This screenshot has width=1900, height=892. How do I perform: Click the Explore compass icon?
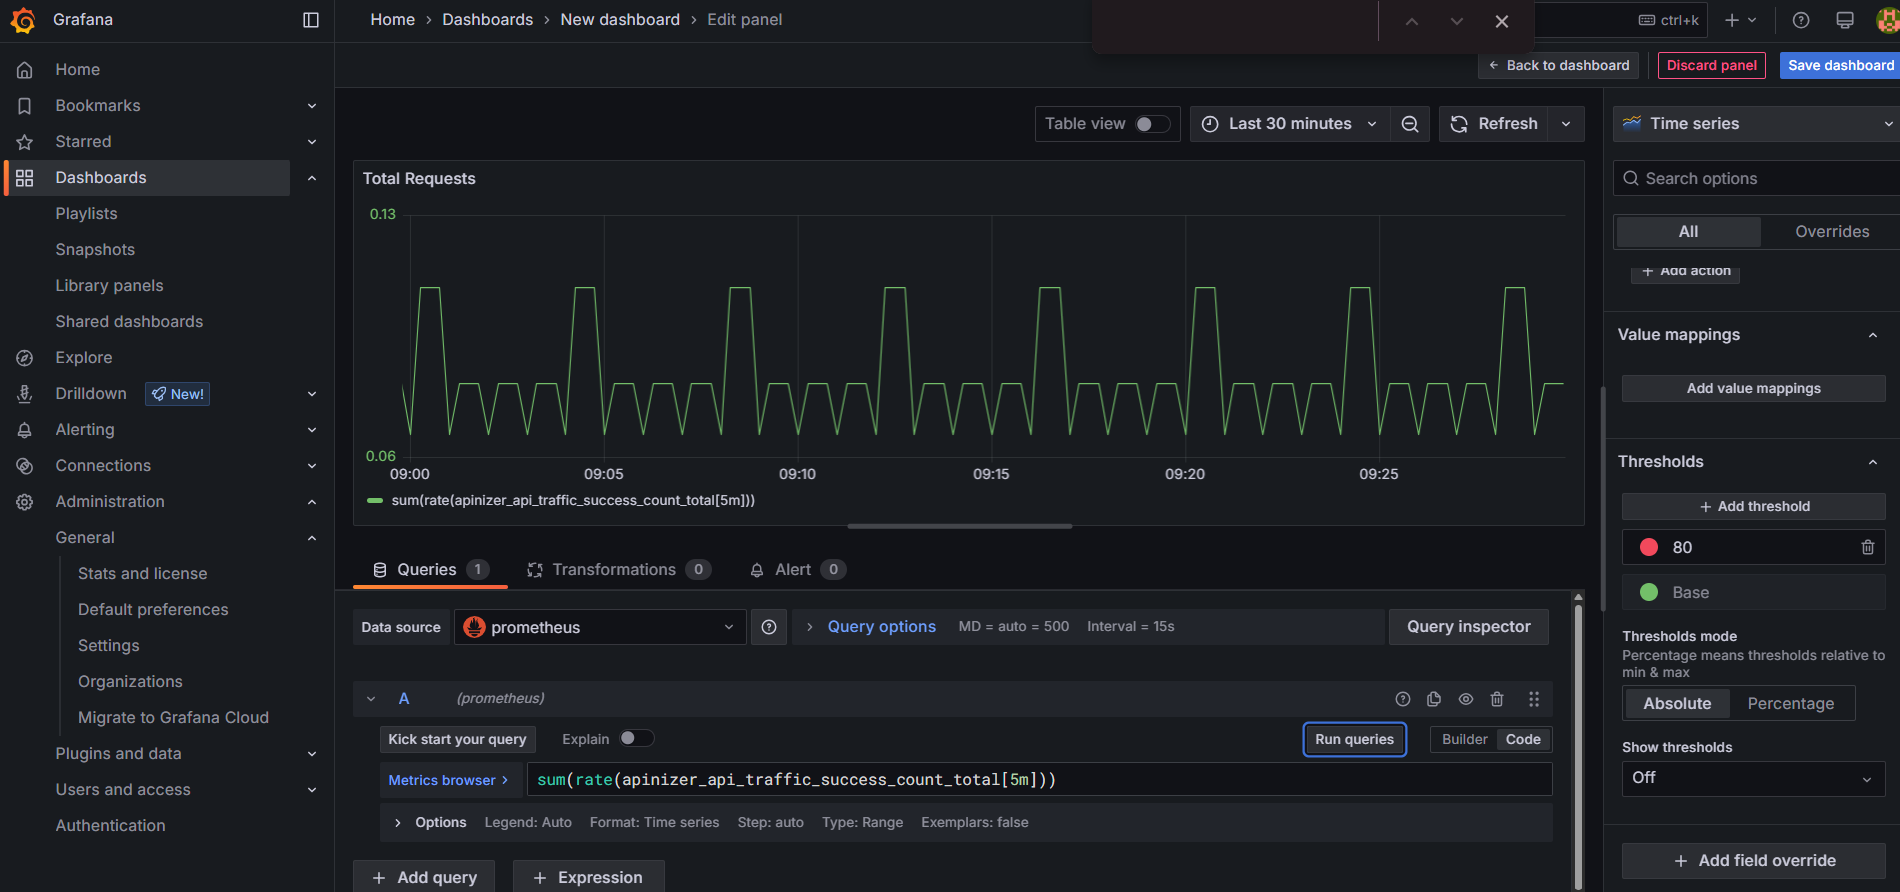(x=25, y=358)
